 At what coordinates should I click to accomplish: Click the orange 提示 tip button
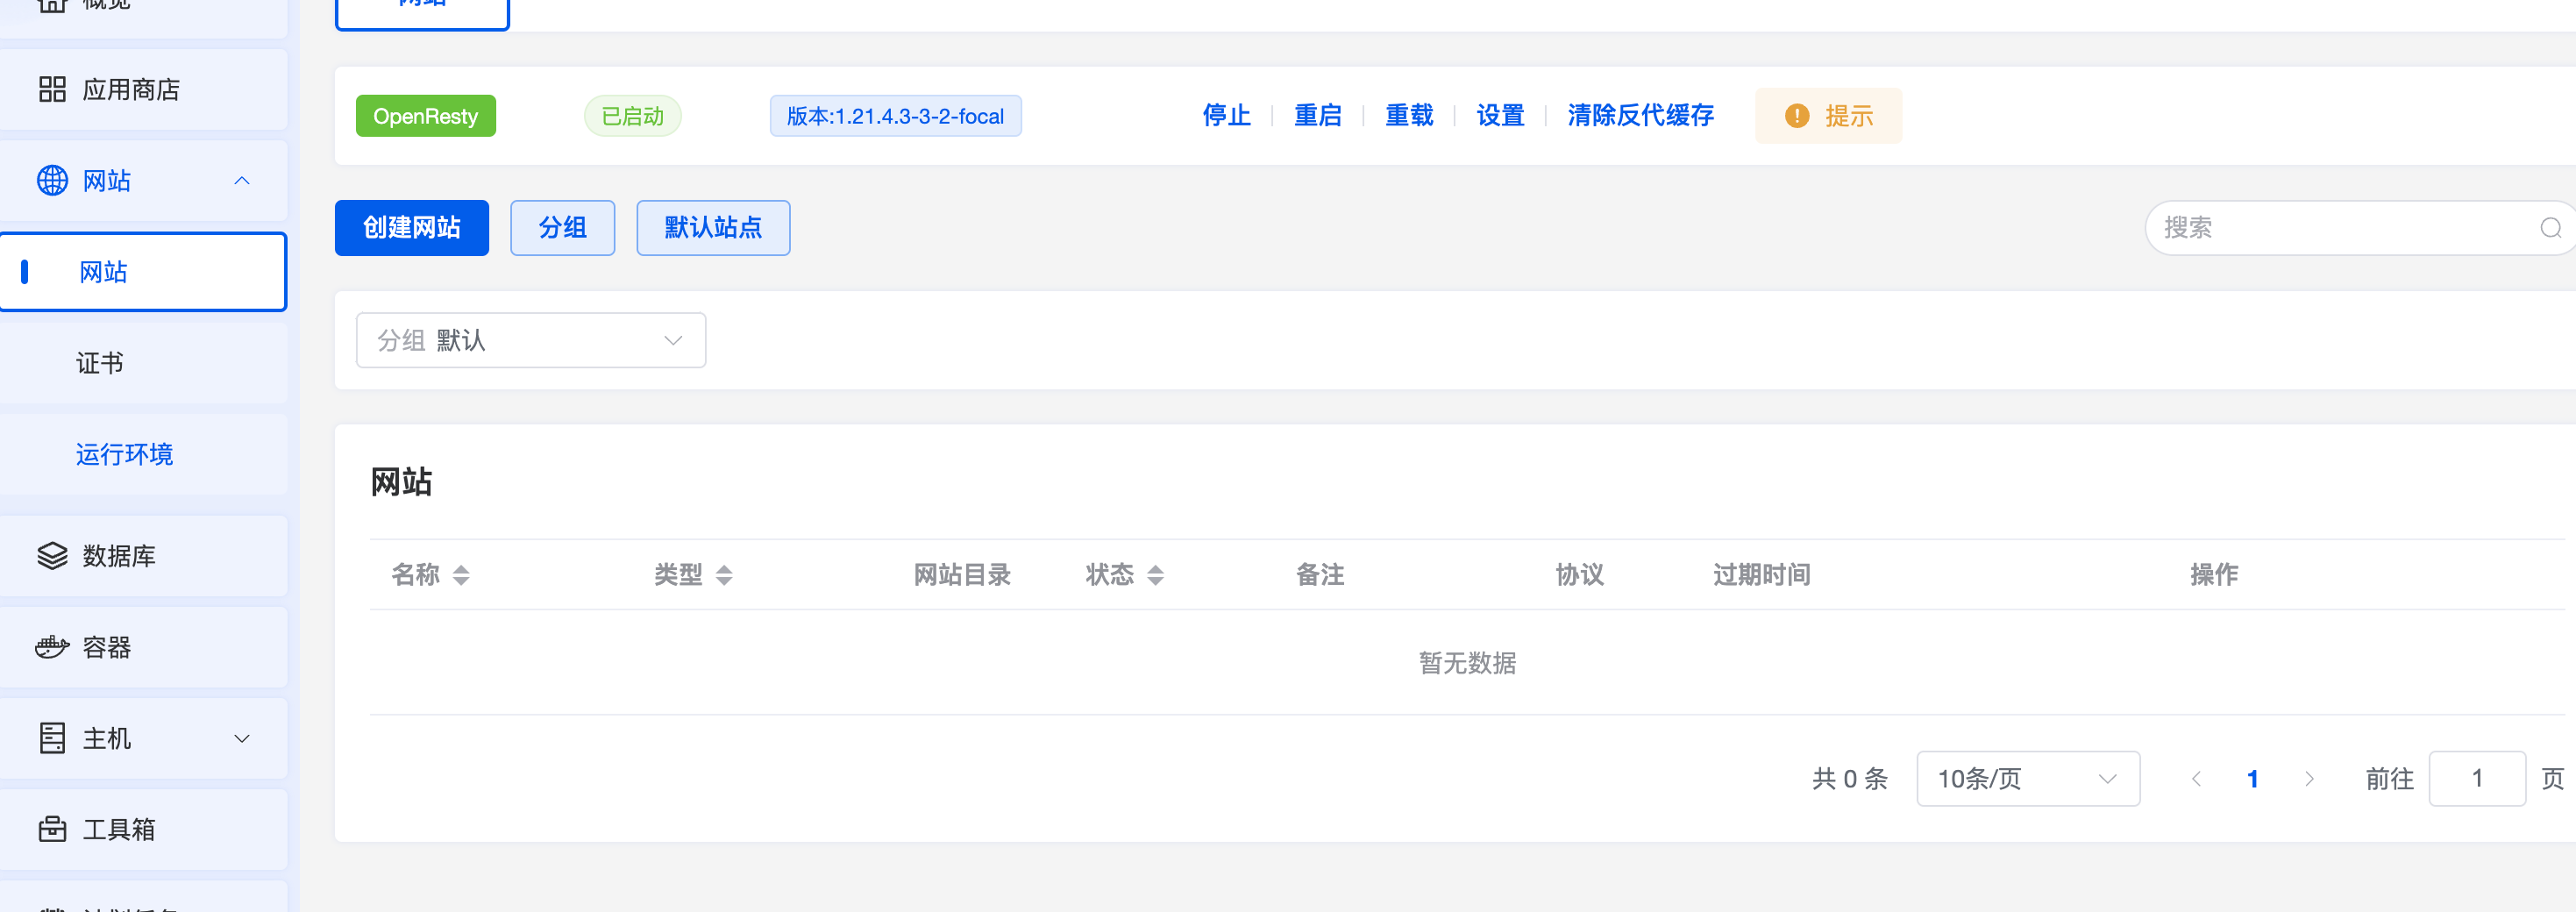click(x=1829, y=116)
